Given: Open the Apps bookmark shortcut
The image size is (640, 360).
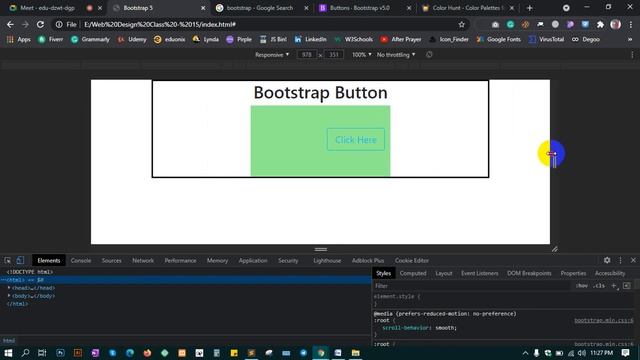Looking at the screenshot, I should (x=19, y=40).
